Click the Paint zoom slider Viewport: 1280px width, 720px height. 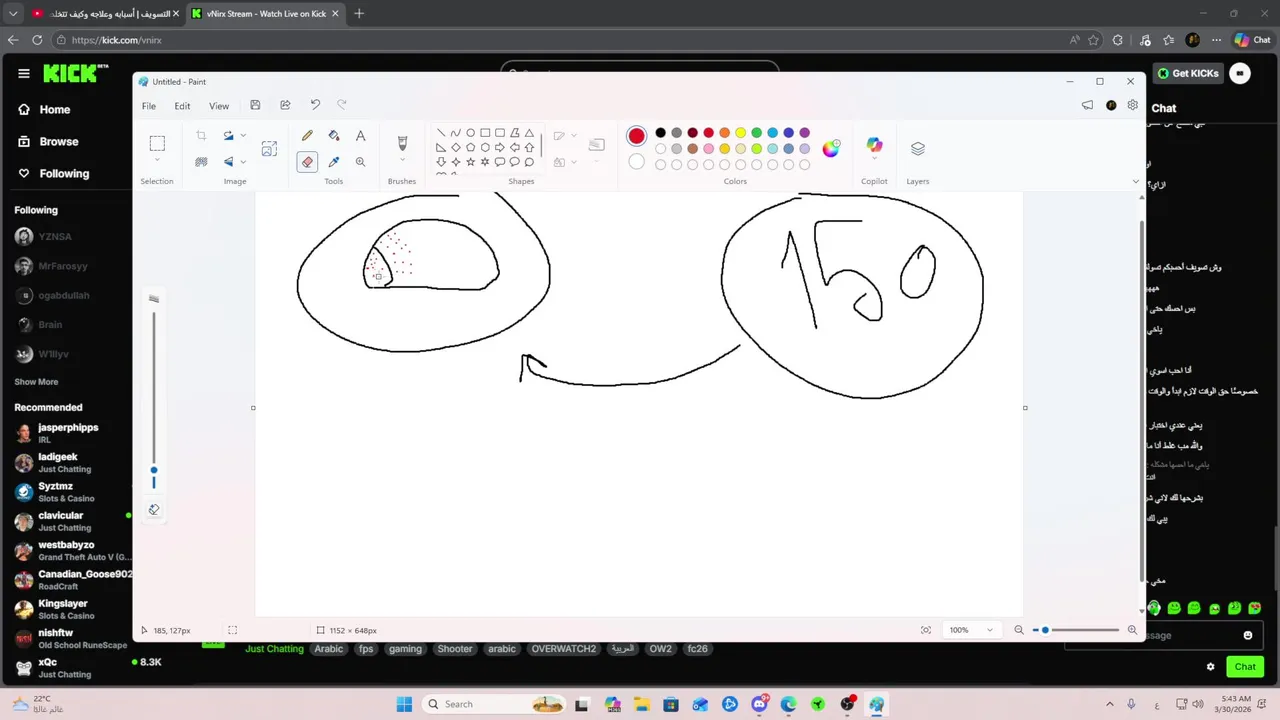1078,630
